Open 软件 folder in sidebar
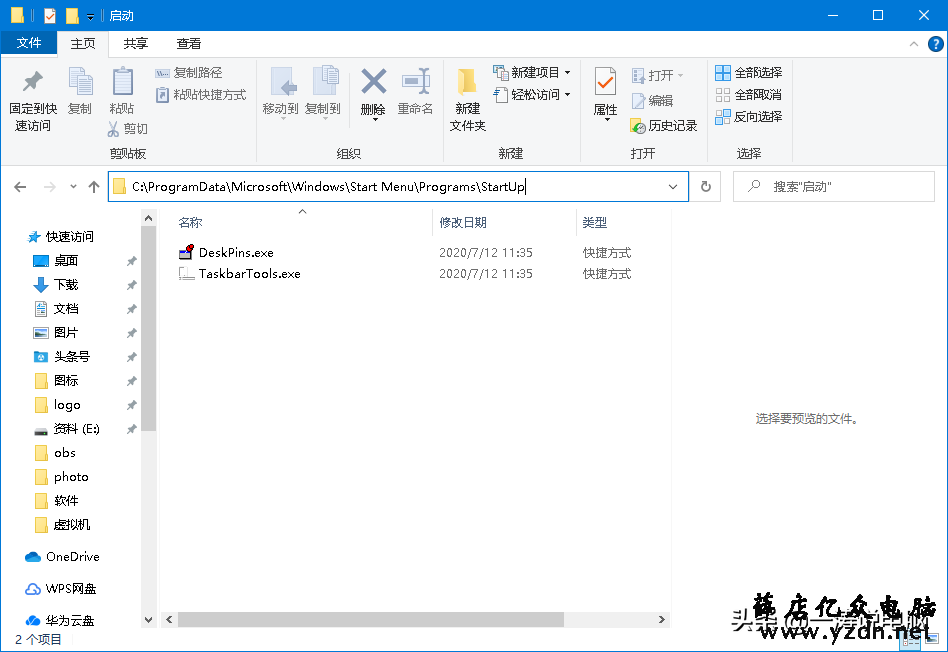This screenshot has height=652, width=948. (56, 501)
